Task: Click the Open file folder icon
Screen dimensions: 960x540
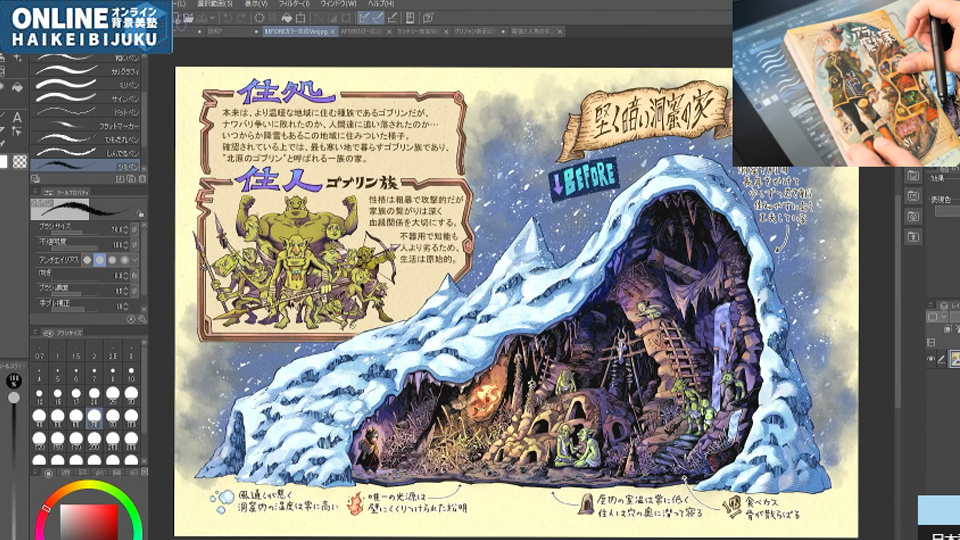Action: [x=189, y=18]
